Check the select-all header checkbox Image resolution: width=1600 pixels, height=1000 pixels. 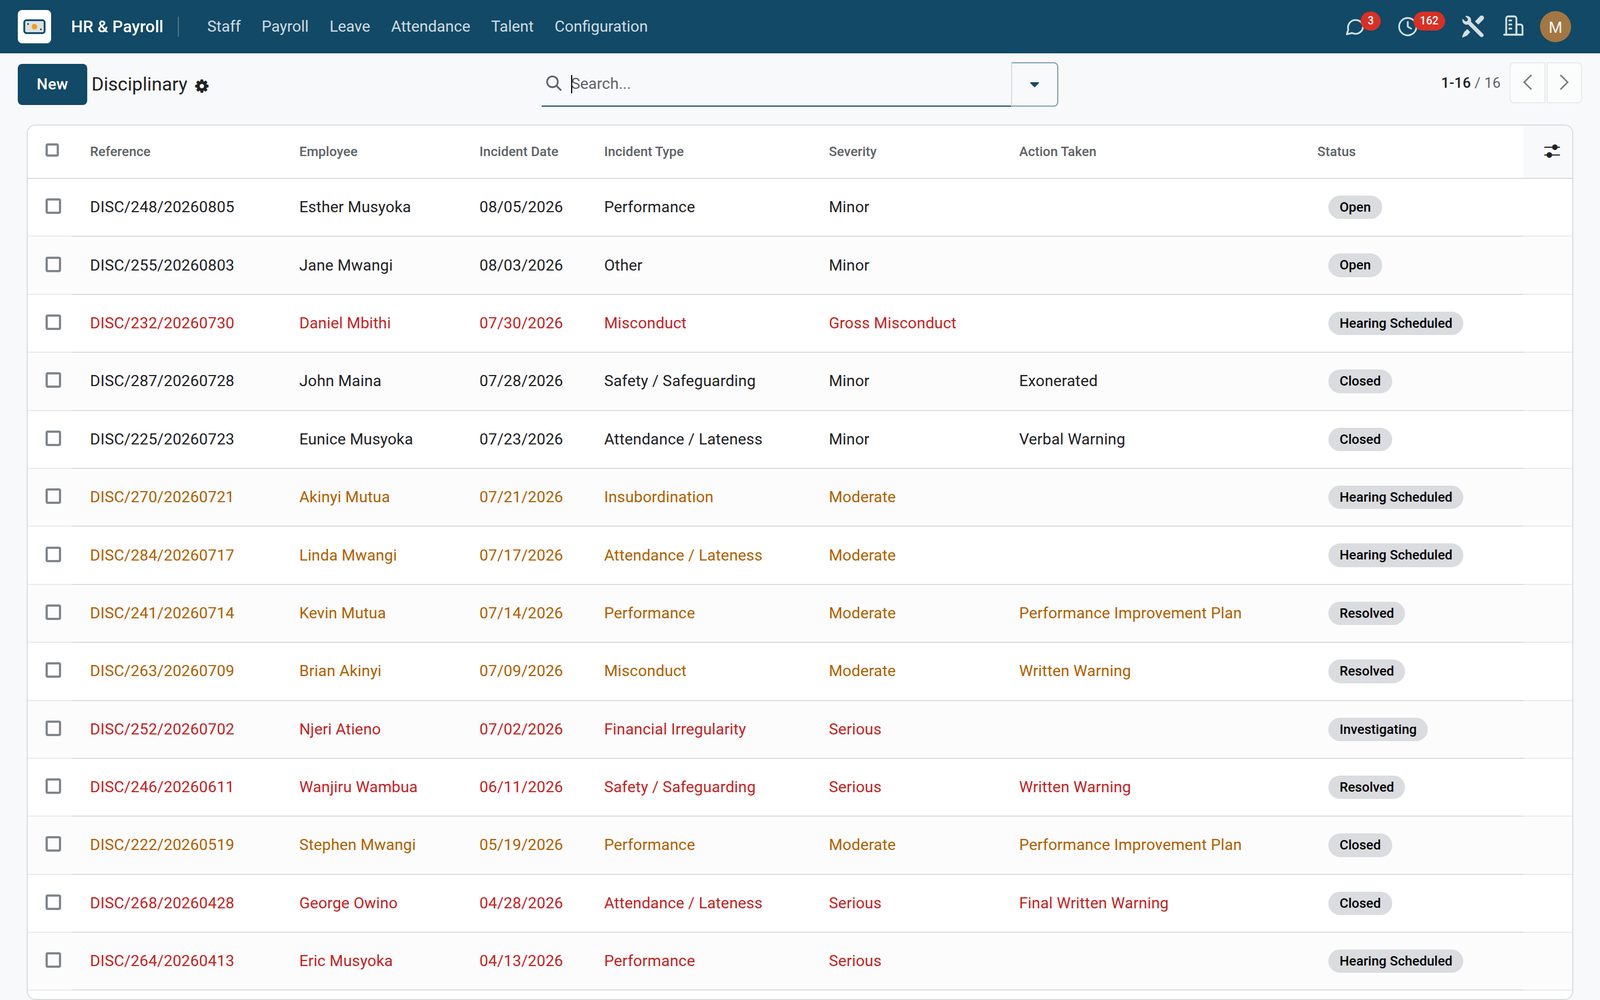(x=52, y=150)
